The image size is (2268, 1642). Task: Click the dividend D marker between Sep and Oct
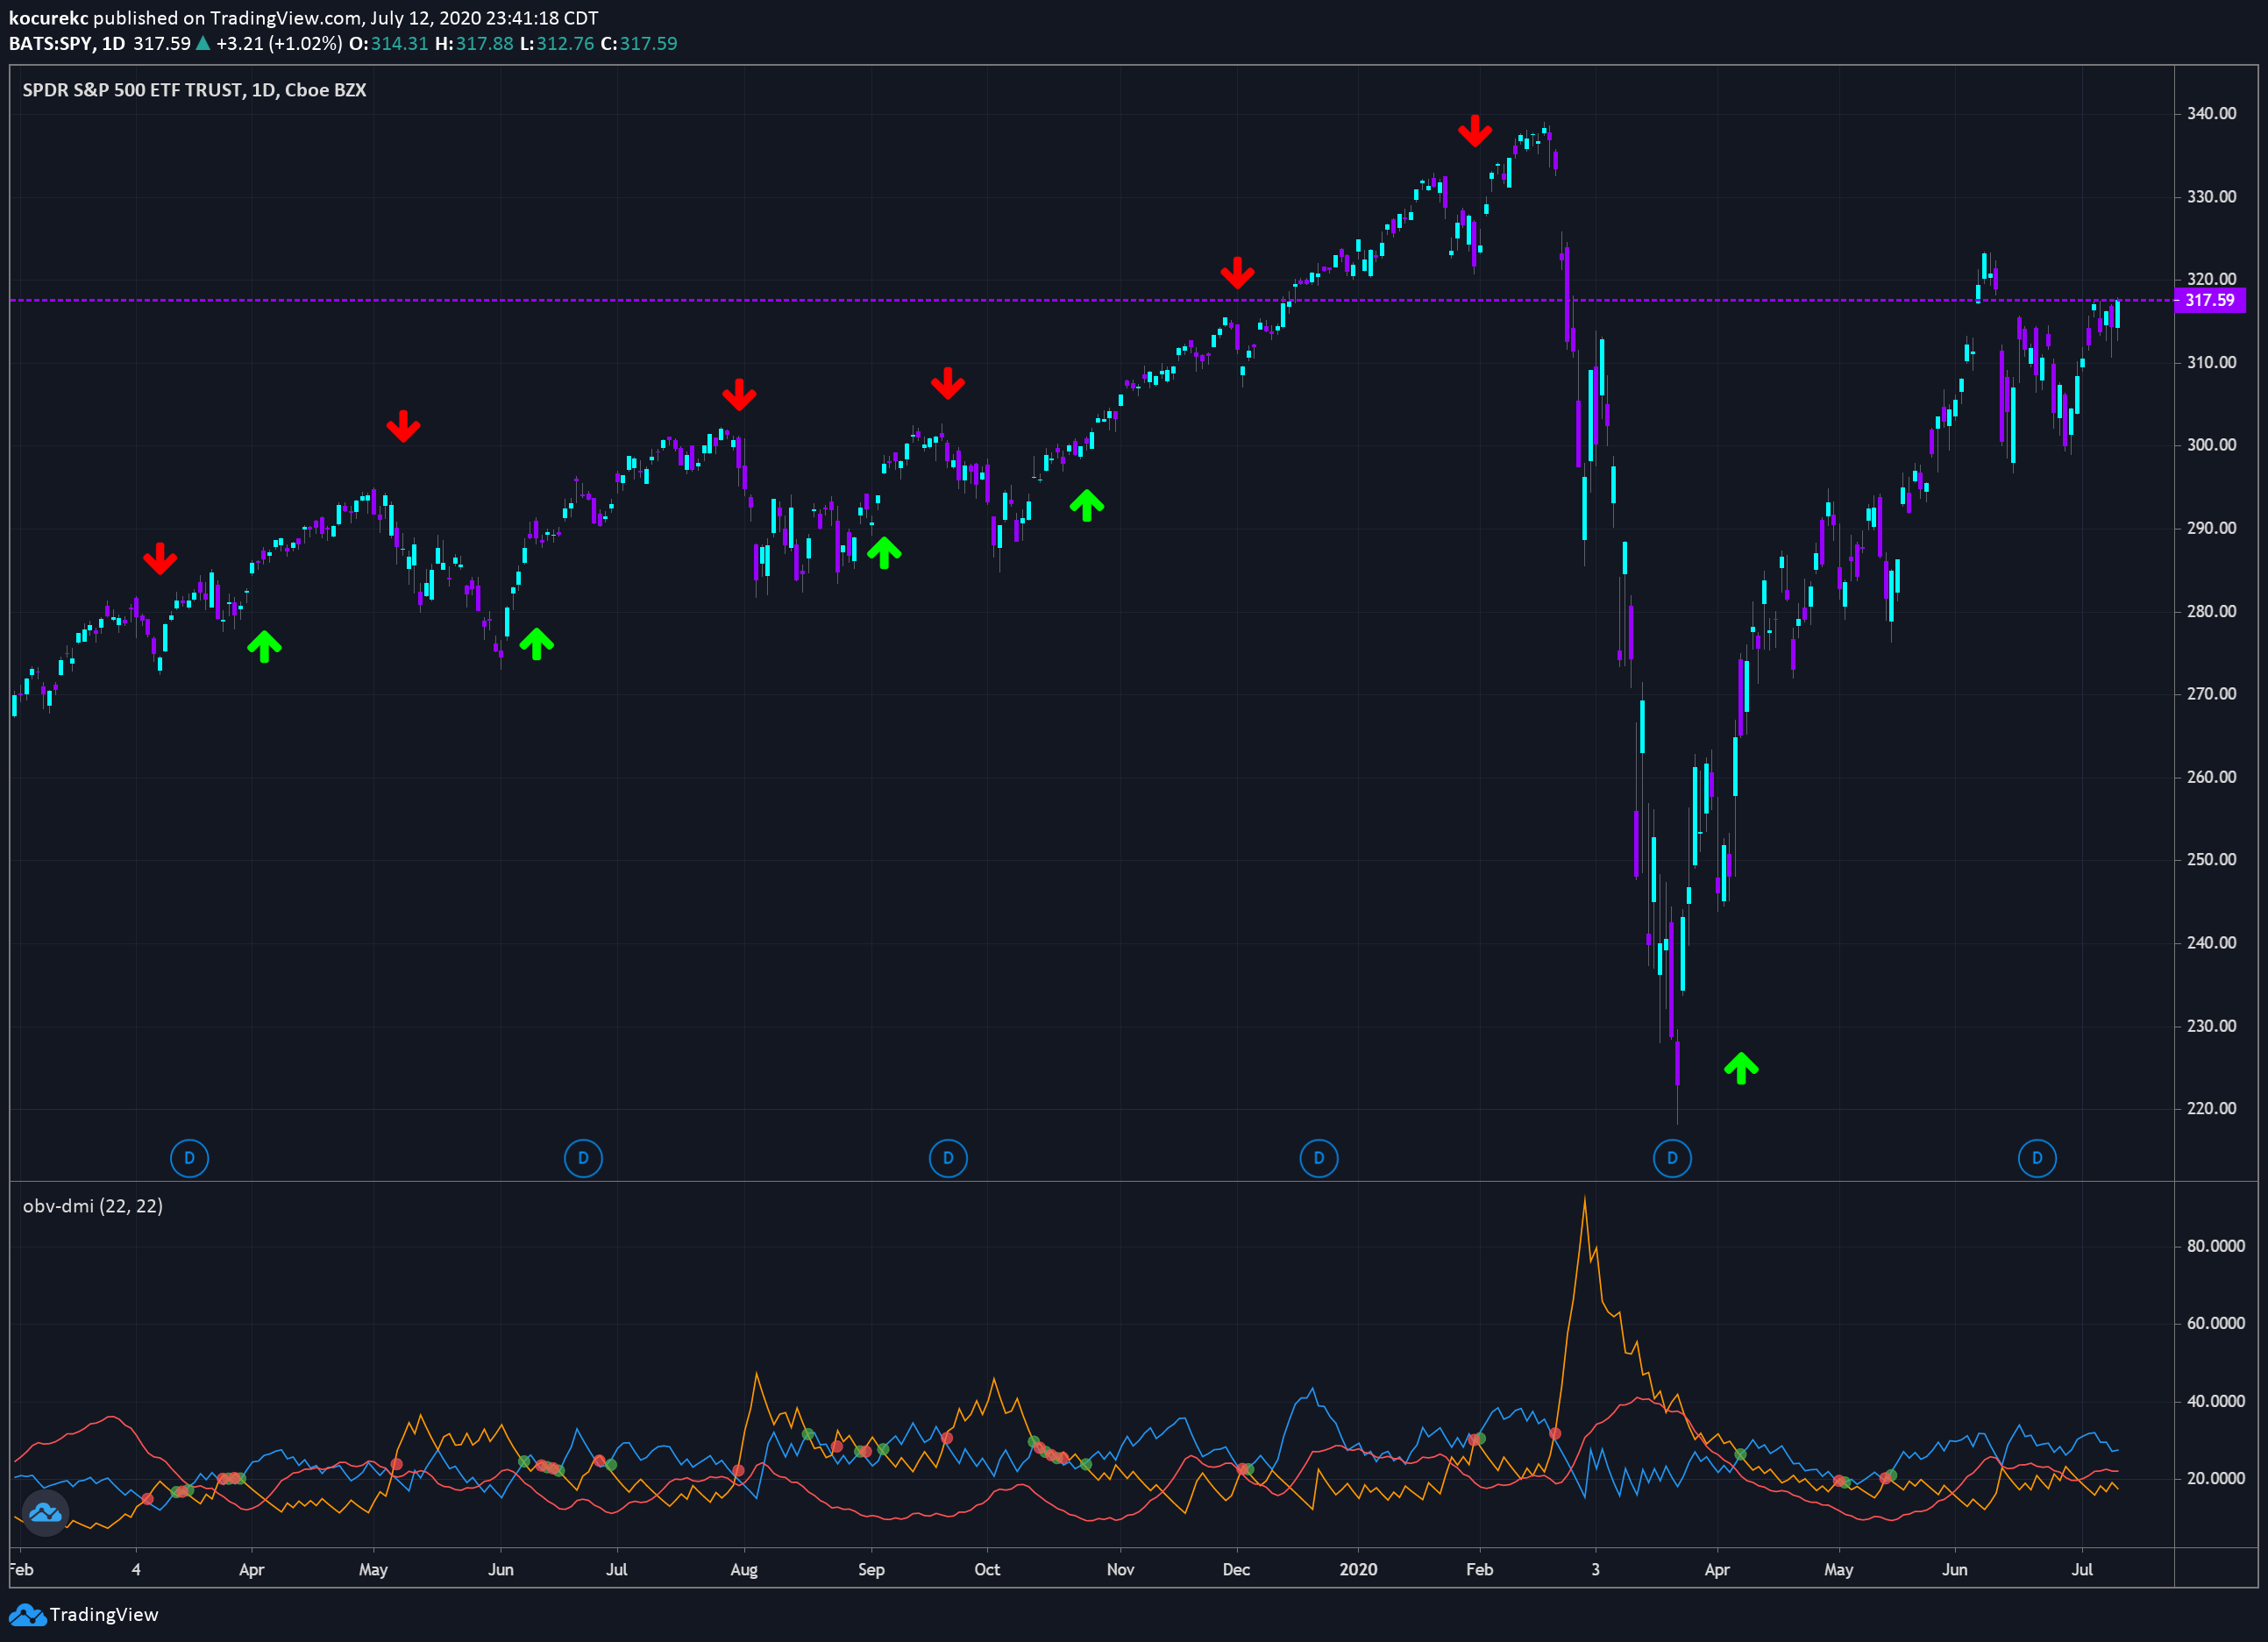click(x=948, y=1158)
